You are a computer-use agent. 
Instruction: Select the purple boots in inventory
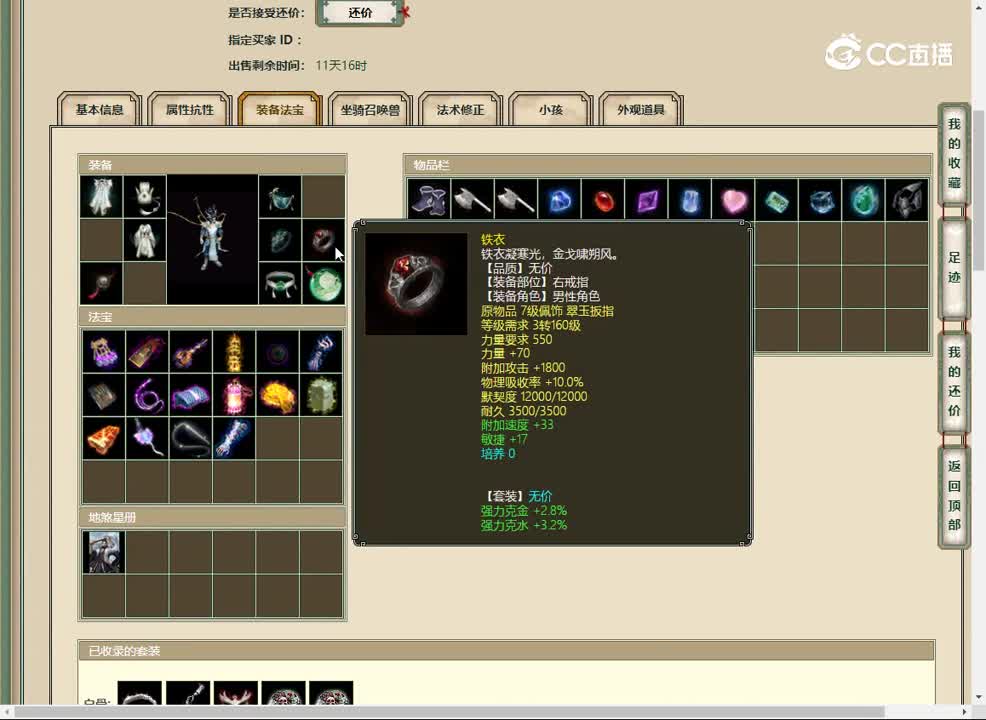point(429,200)
